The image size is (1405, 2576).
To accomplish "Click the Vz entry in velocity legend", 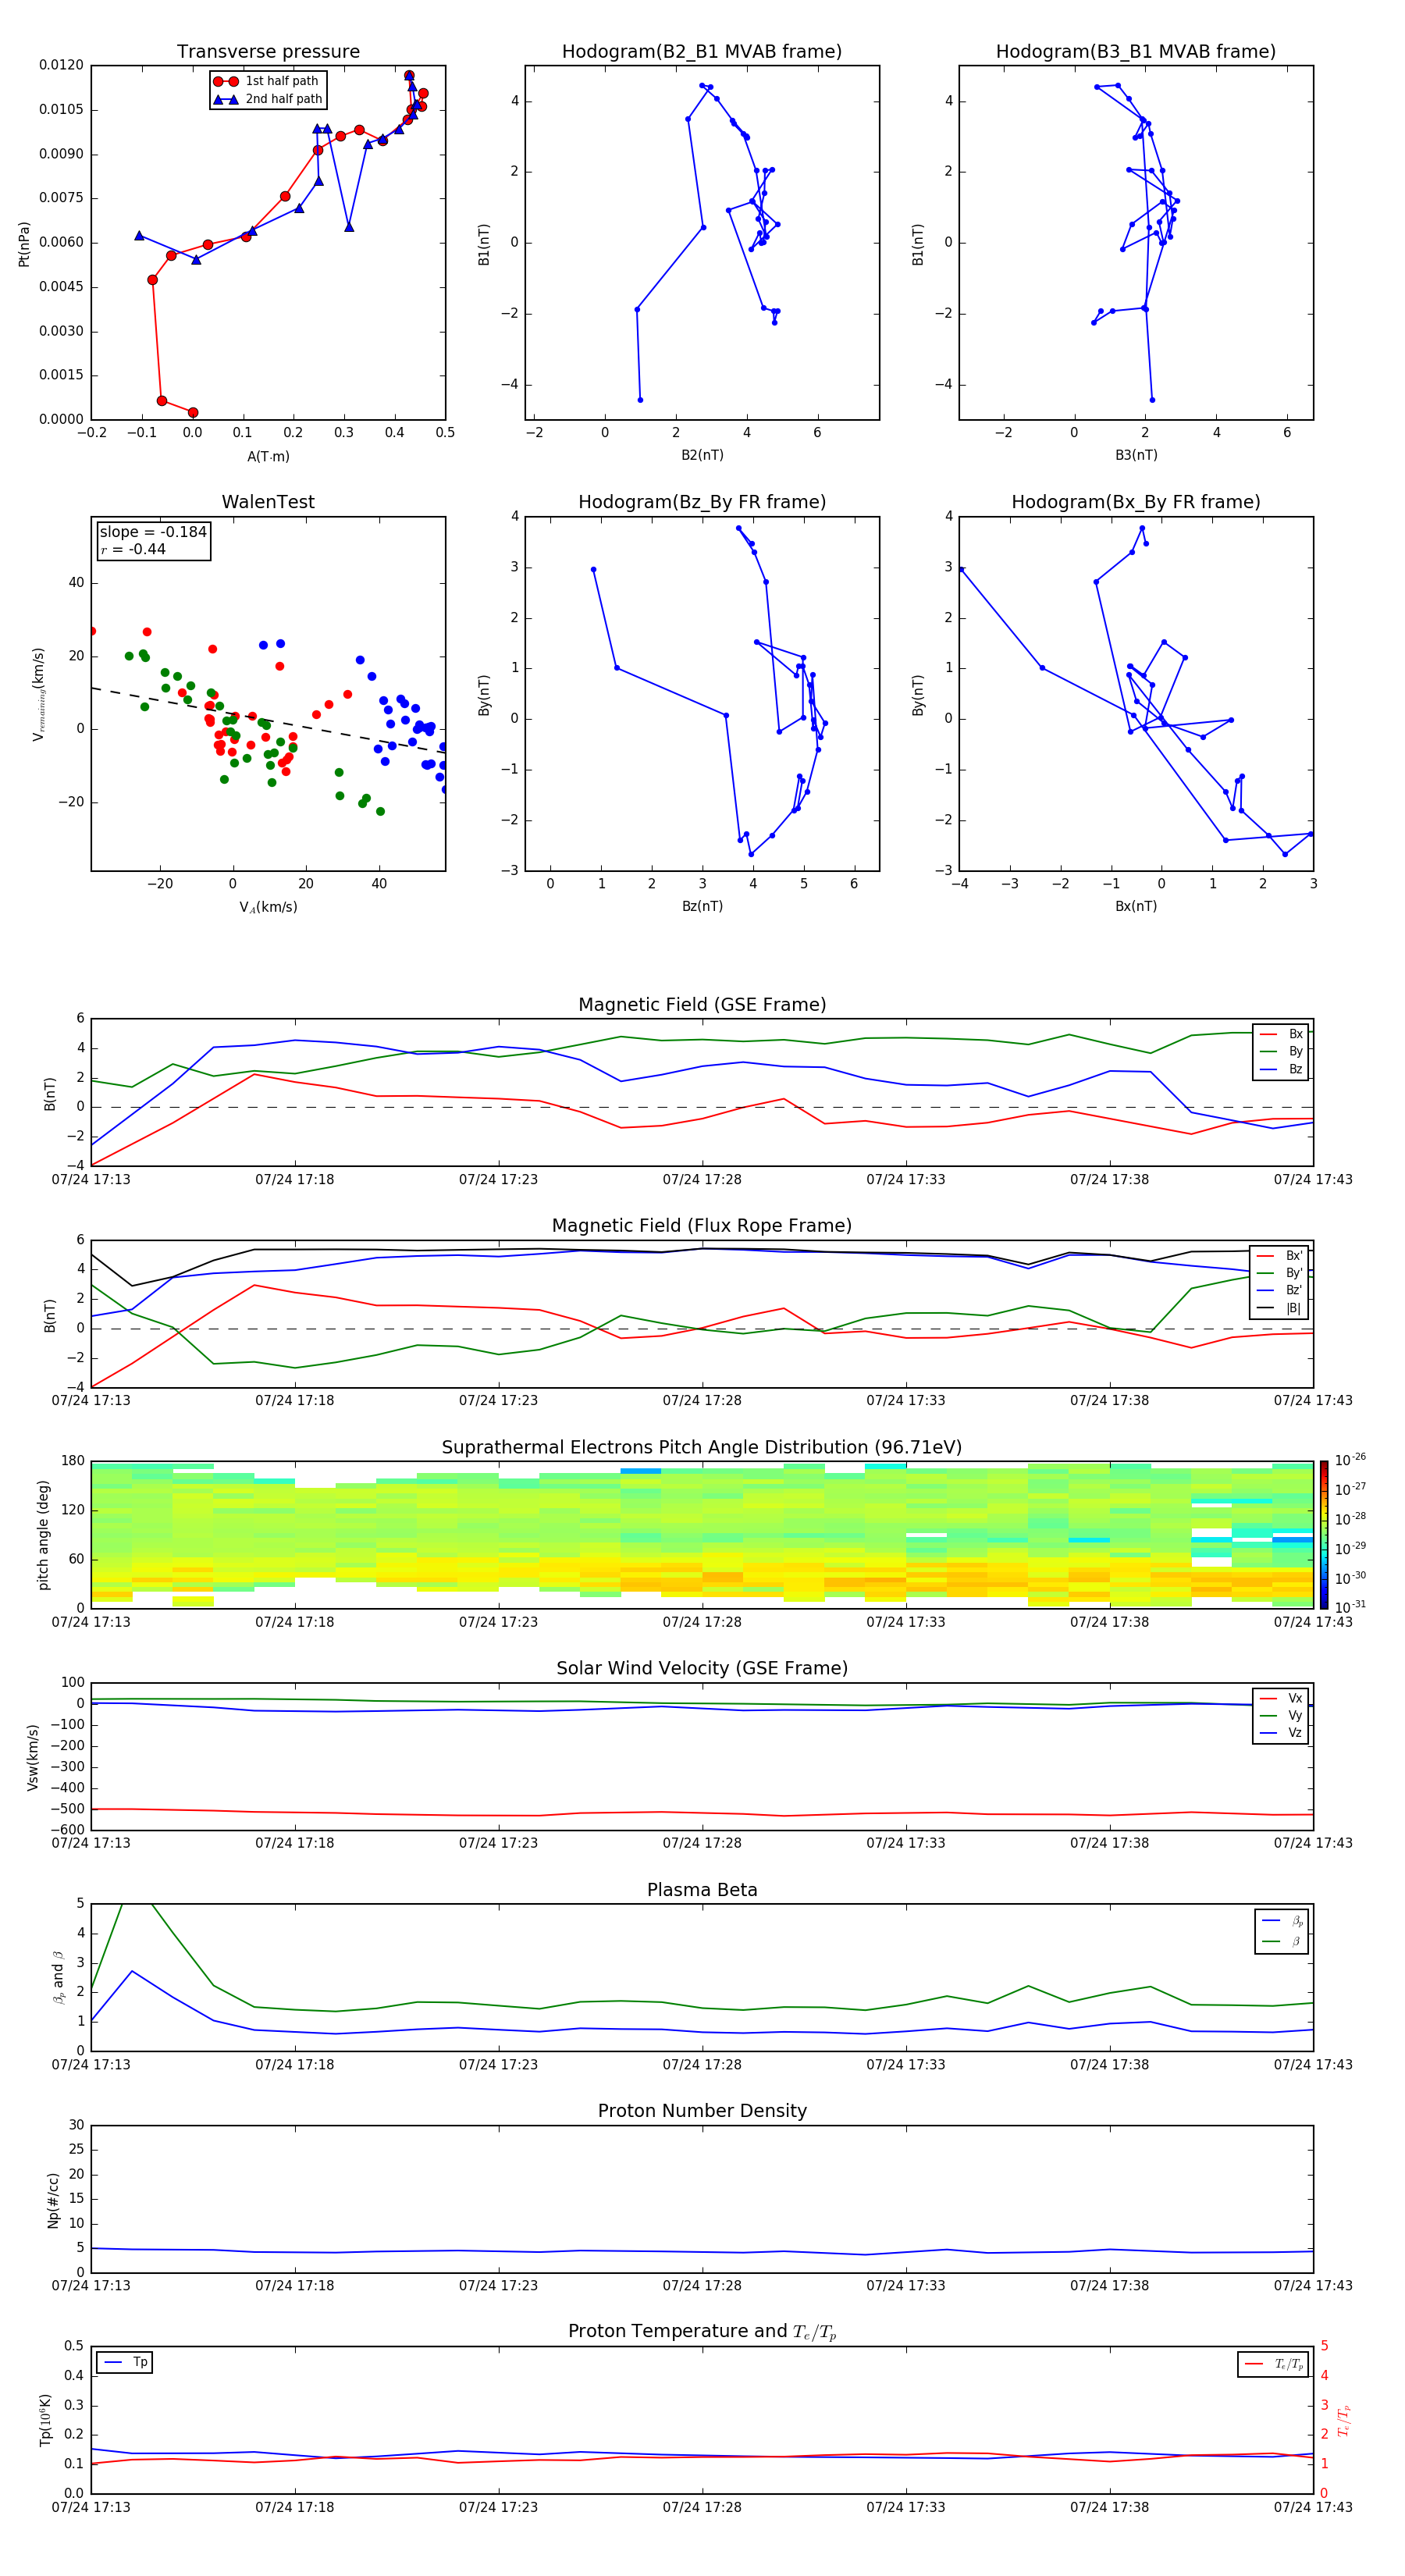I will (x=1281, y=1733).
